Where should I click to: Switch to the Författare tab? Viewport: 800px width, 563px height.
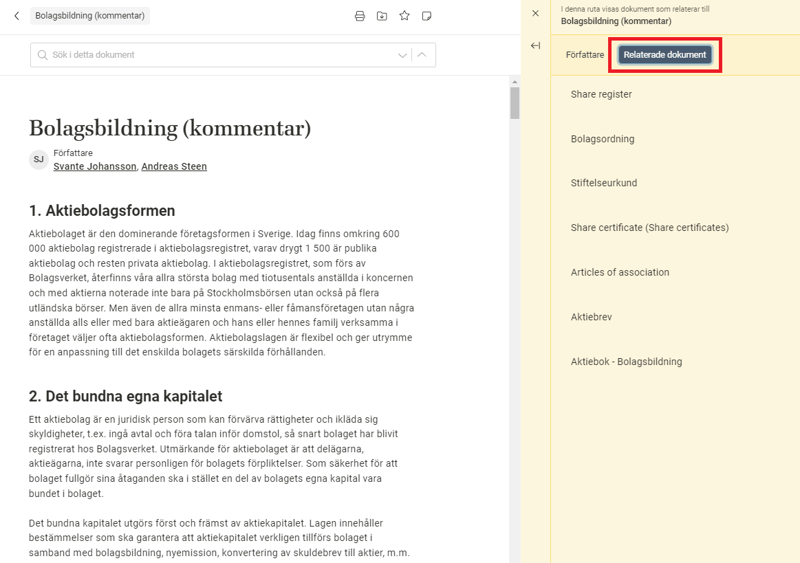(585, 55)
